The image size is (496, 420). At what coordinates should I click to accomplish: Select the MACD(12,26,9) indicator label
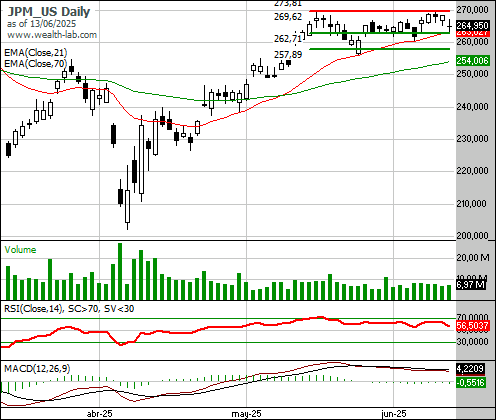37,368
